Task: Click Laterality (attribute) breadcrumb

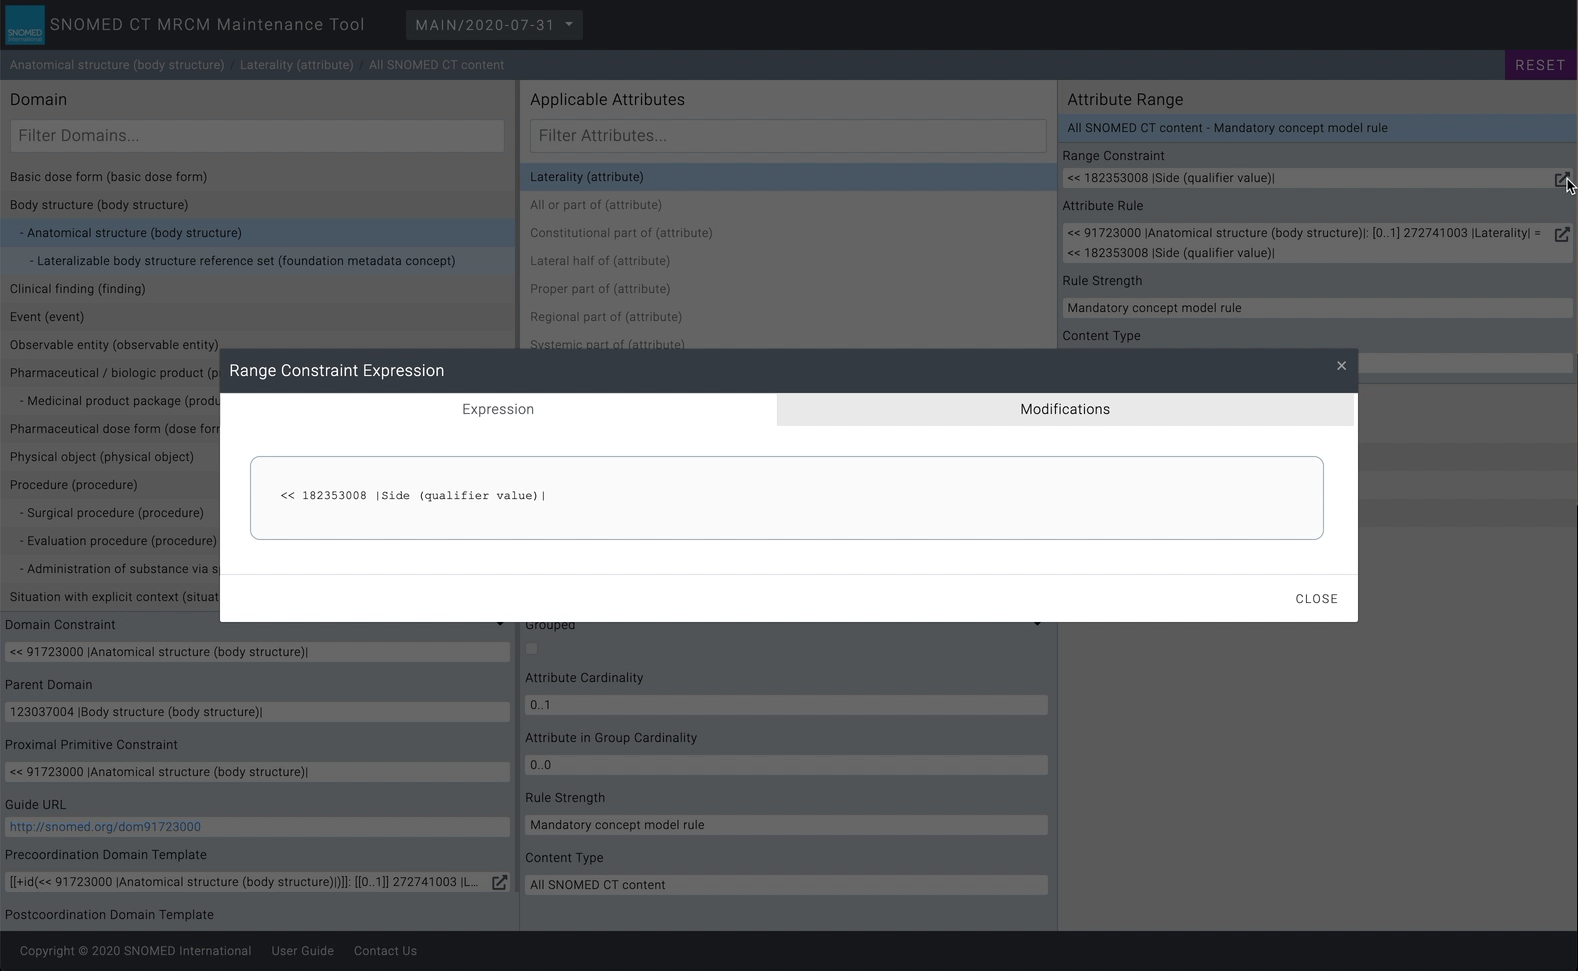Action: (x=296, y=65)
